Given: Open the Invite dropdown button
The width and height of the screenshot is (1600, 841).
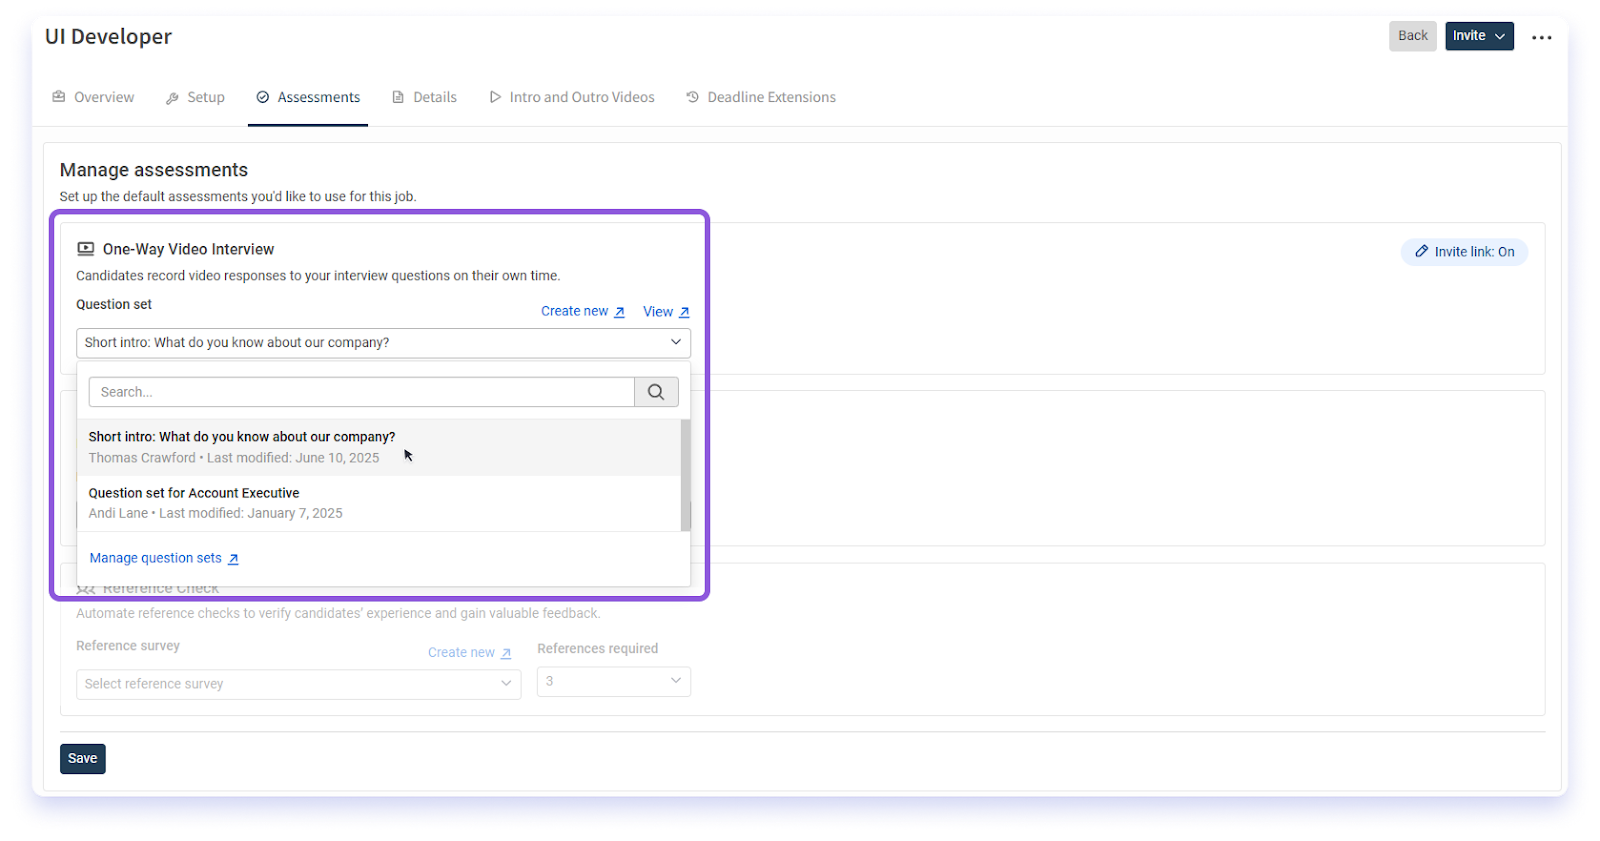Looking at the screenshot, I should coord(1479,36).
